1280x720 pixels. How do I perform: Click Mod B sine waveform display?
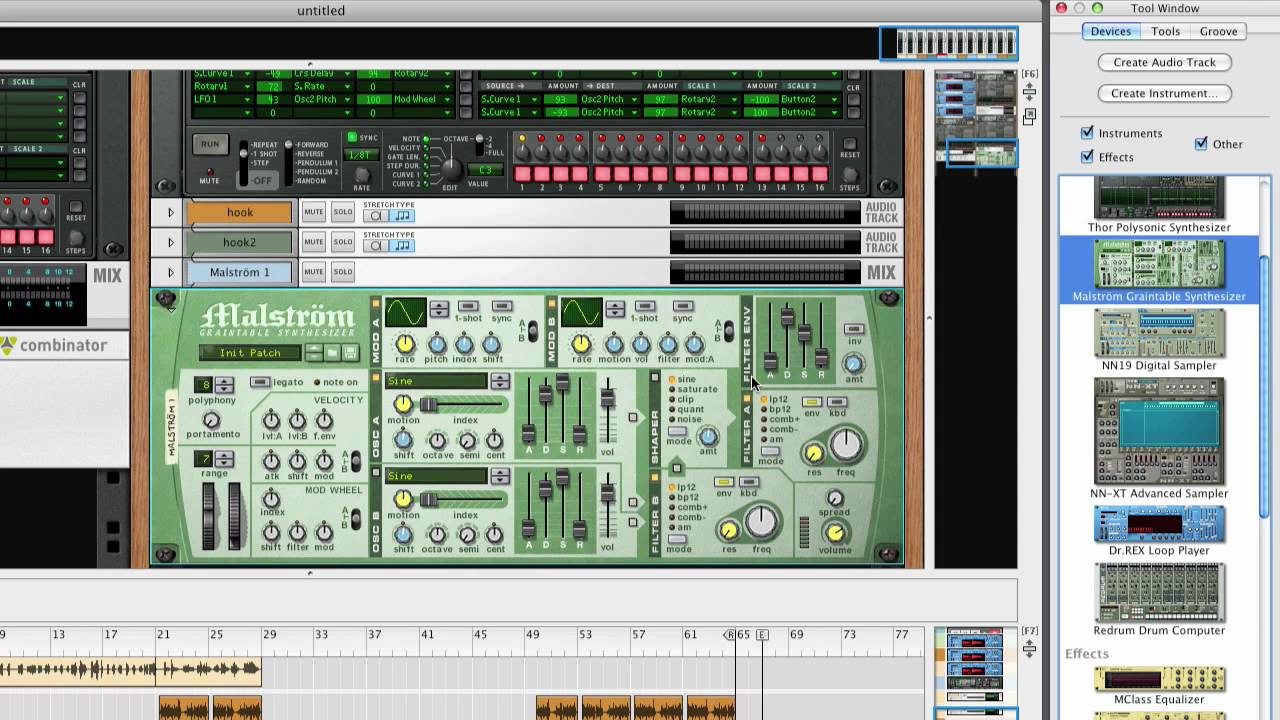click(x=581, y=313)
